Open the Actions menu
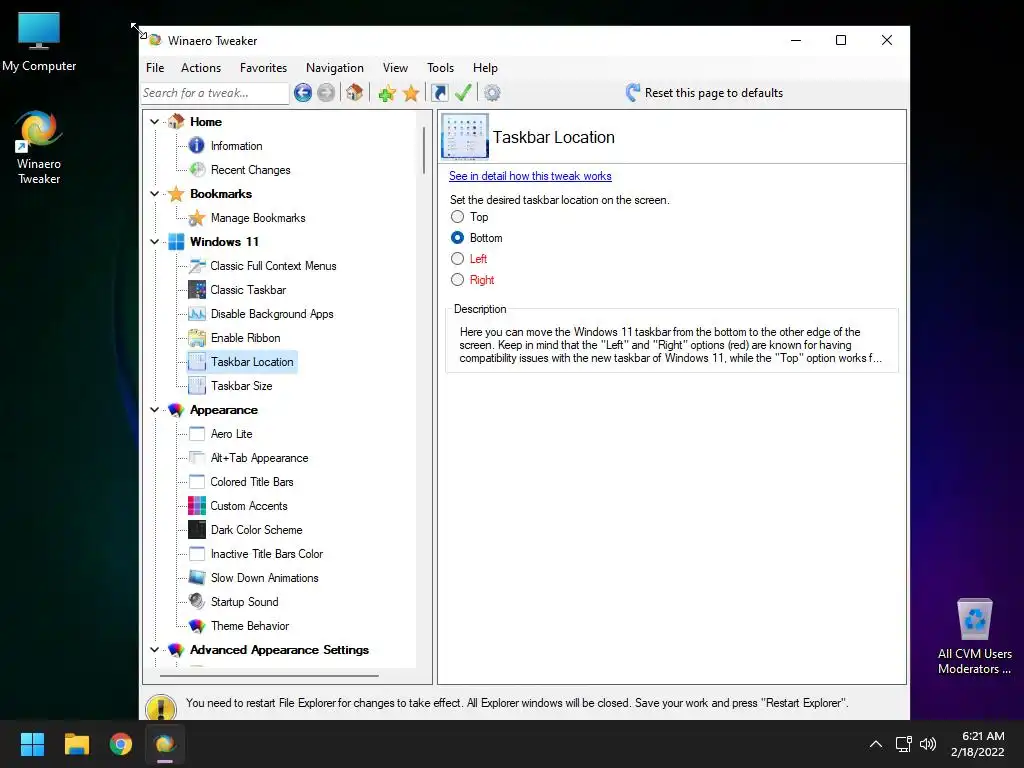1024x768 pixels. click(x=200, y=68)
